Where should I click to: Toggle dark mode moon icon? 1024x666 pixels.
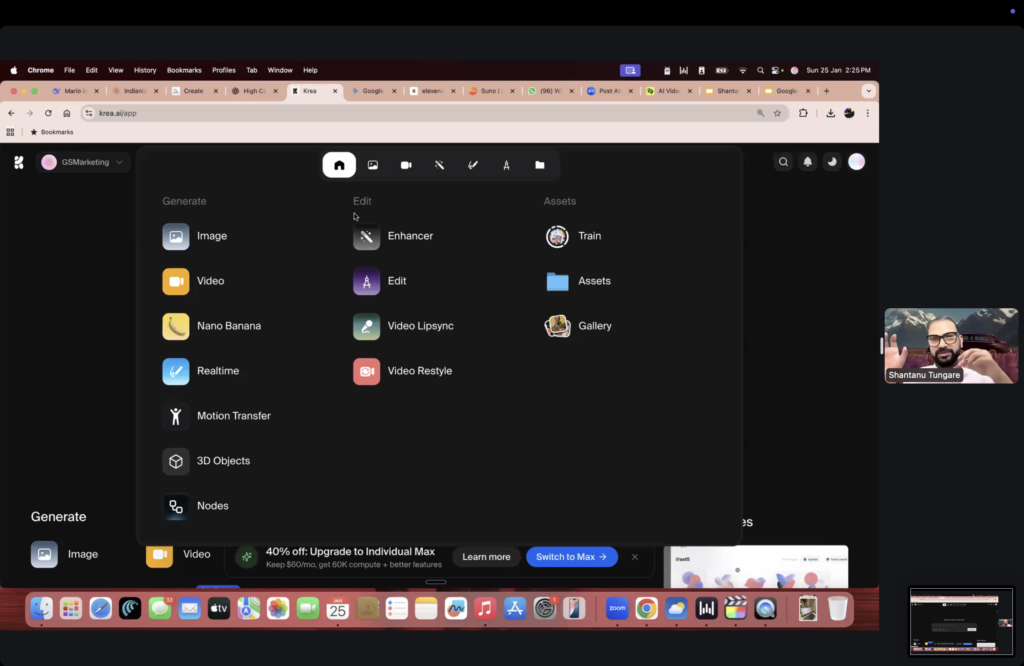click(x=831, y=162)
